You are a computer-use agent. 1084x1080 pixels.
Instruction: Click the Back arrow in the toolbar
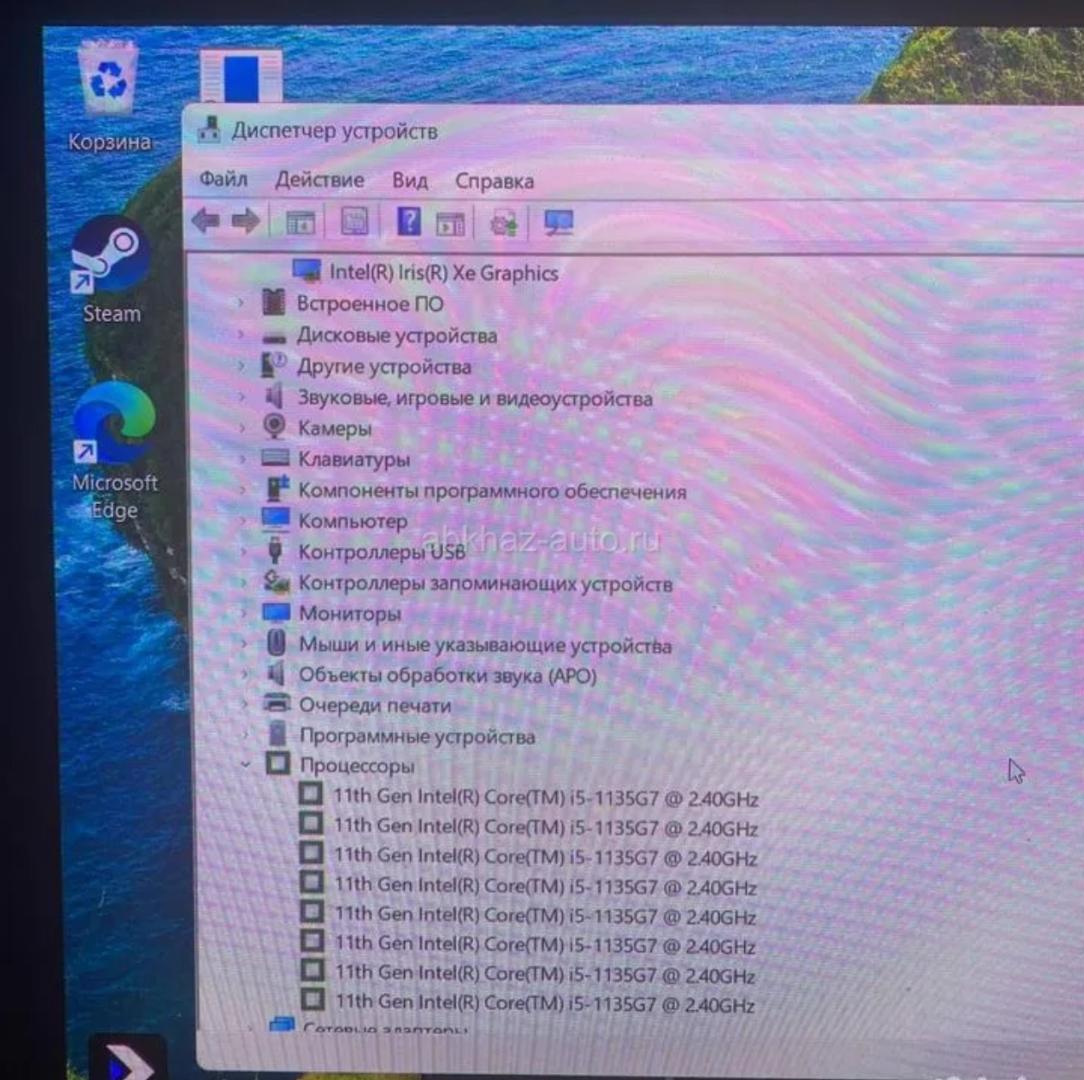point(206,221)
